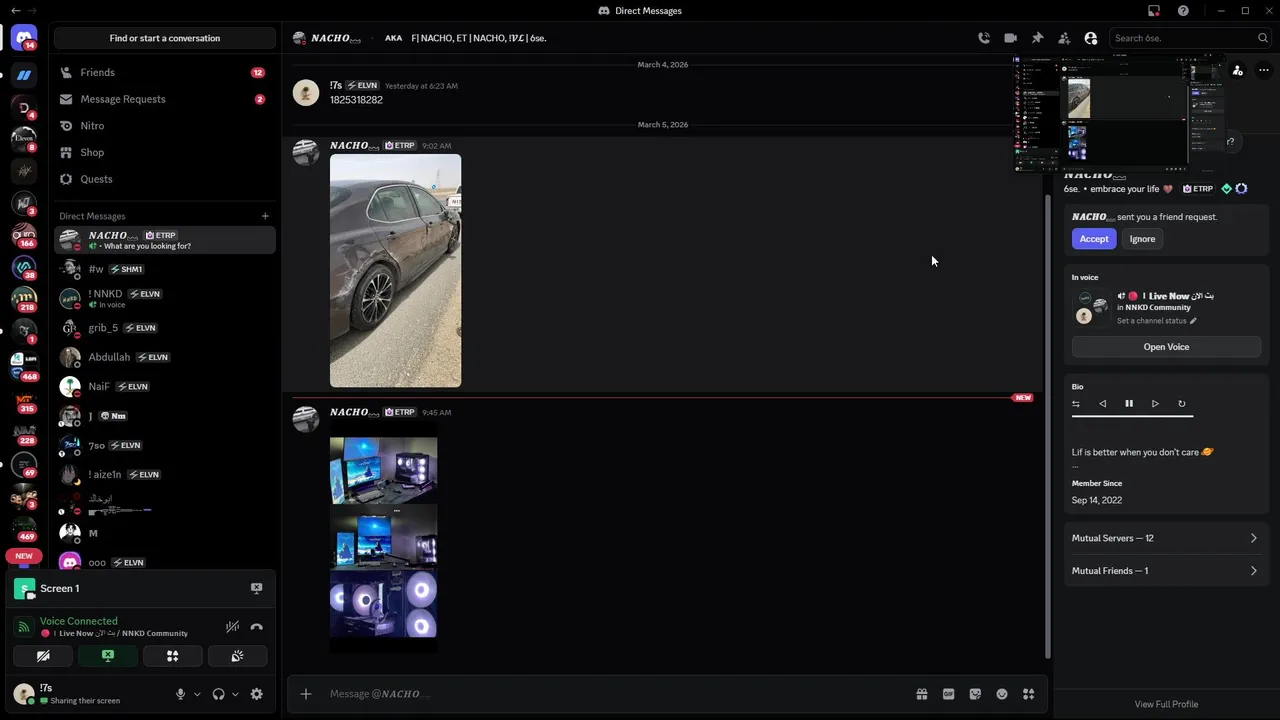
Task: Start a voice call with NACHO
Action: 984,38
